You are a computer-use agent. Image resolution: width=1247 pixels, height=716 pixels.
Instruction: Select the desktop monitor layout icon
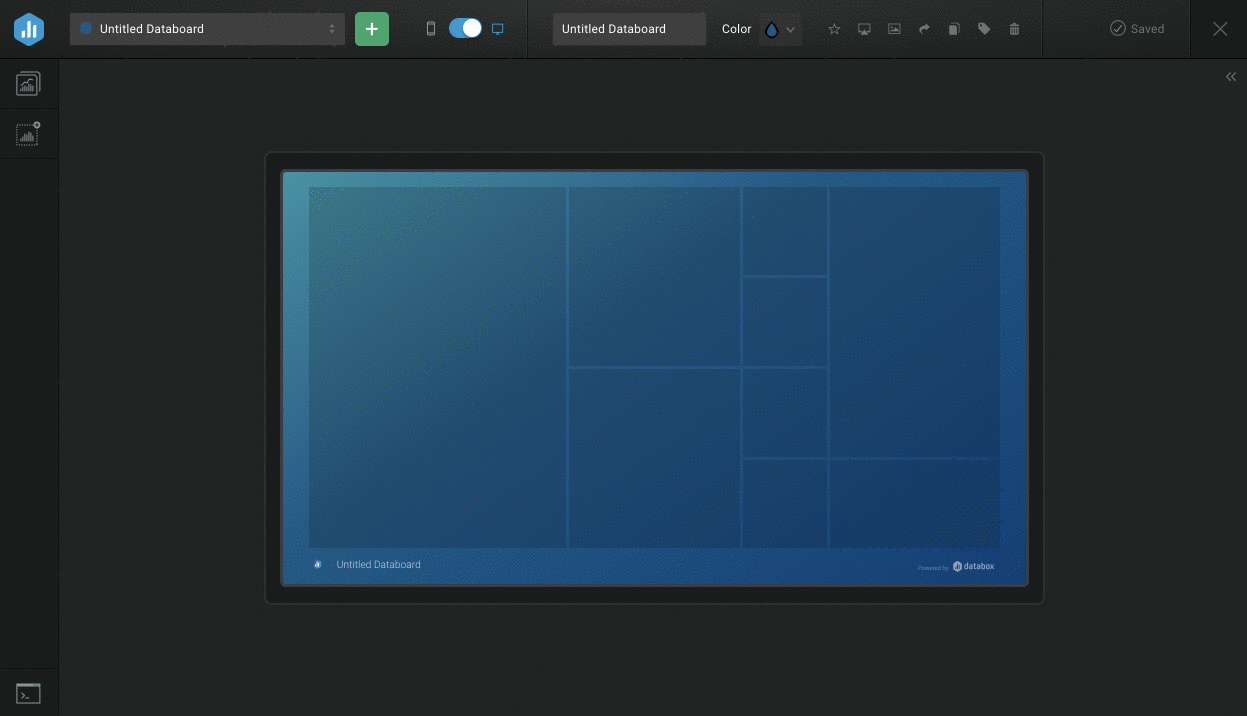click(x=497, y=29)
